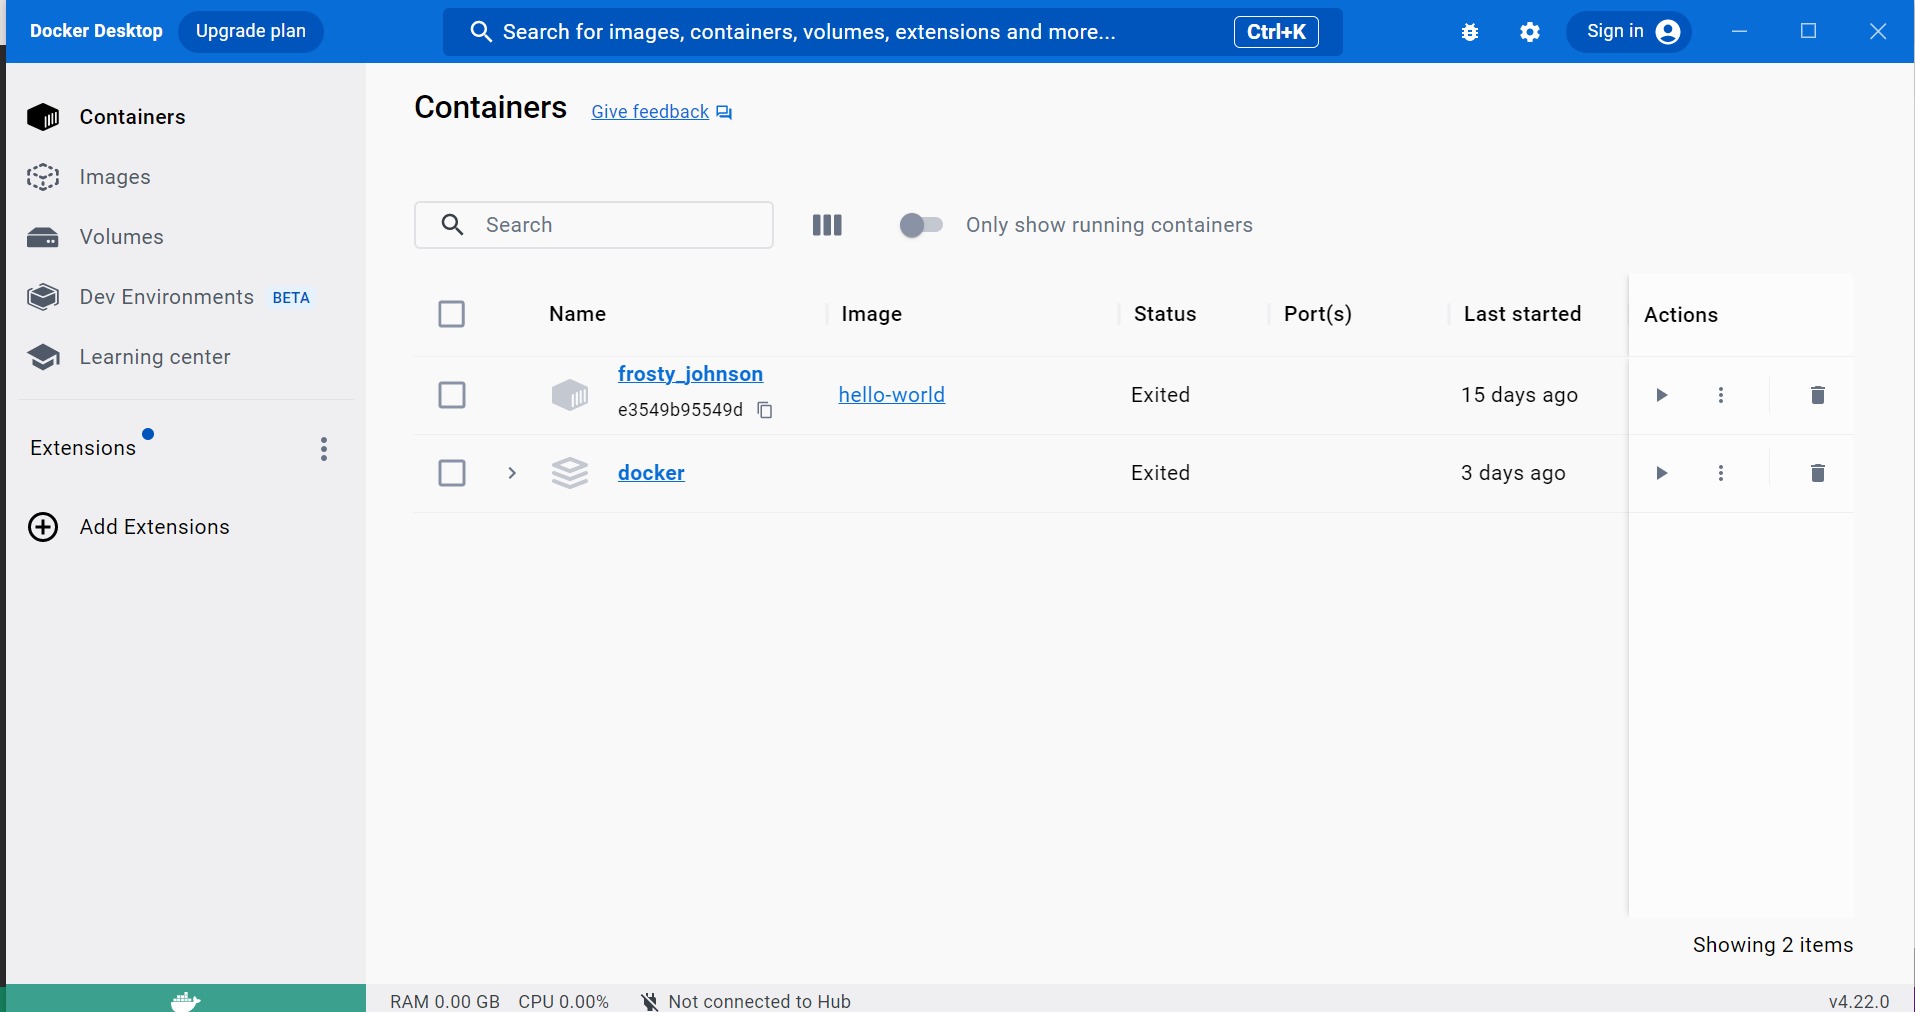Open the docker stack link
Screen dimensions: 1915x1012
651,473
